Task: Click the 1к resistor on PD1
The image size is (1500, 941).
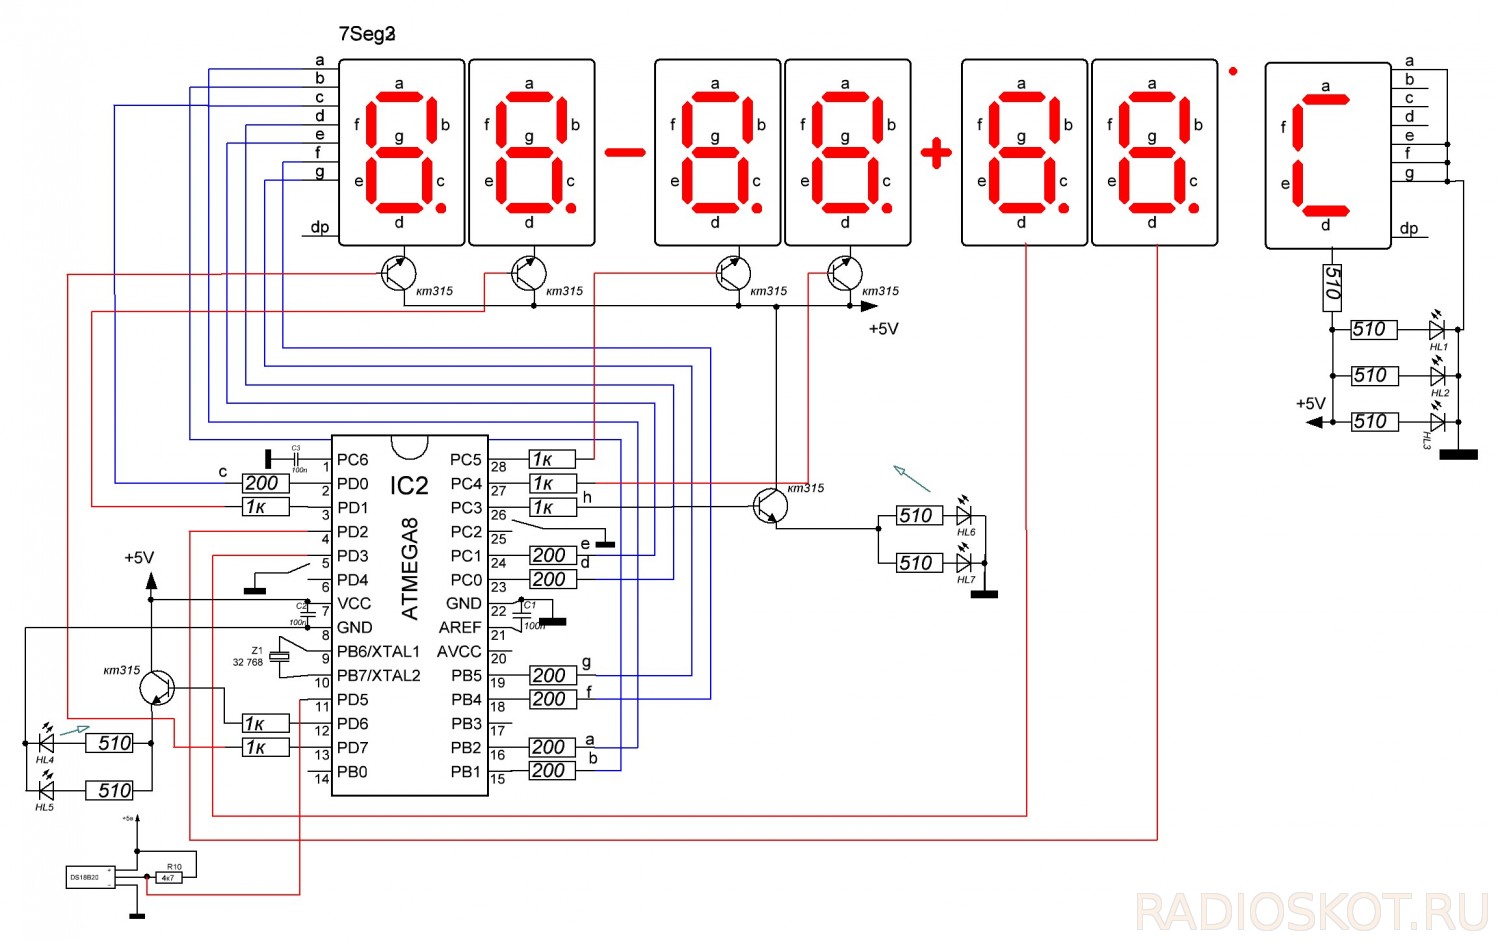Action: pyautogui.click(x=266, y=507)
